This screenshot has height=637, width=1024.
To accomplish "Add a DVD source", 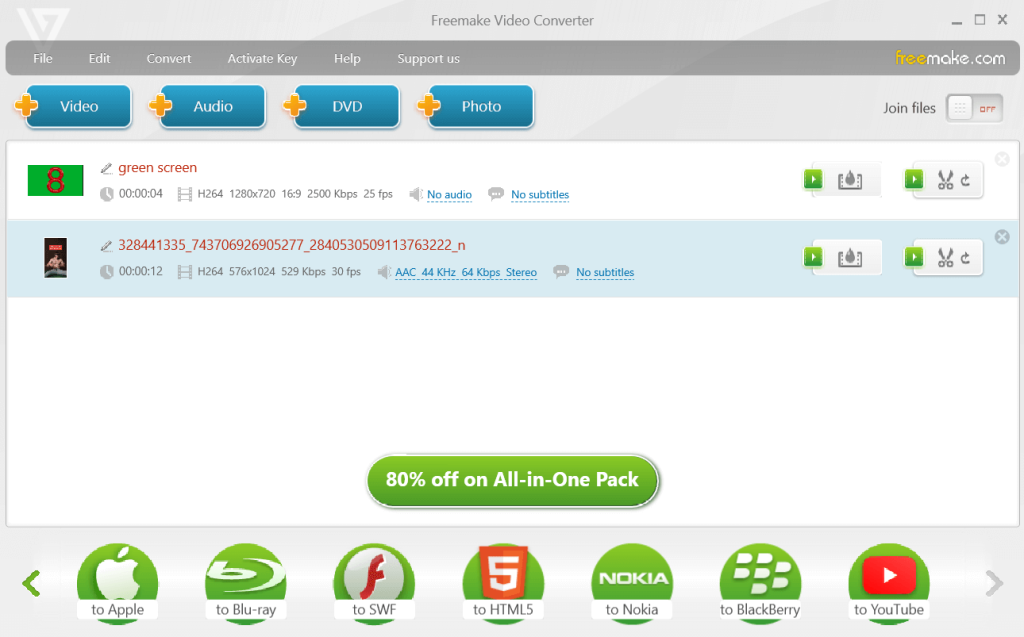I will (x=341, y=106).
